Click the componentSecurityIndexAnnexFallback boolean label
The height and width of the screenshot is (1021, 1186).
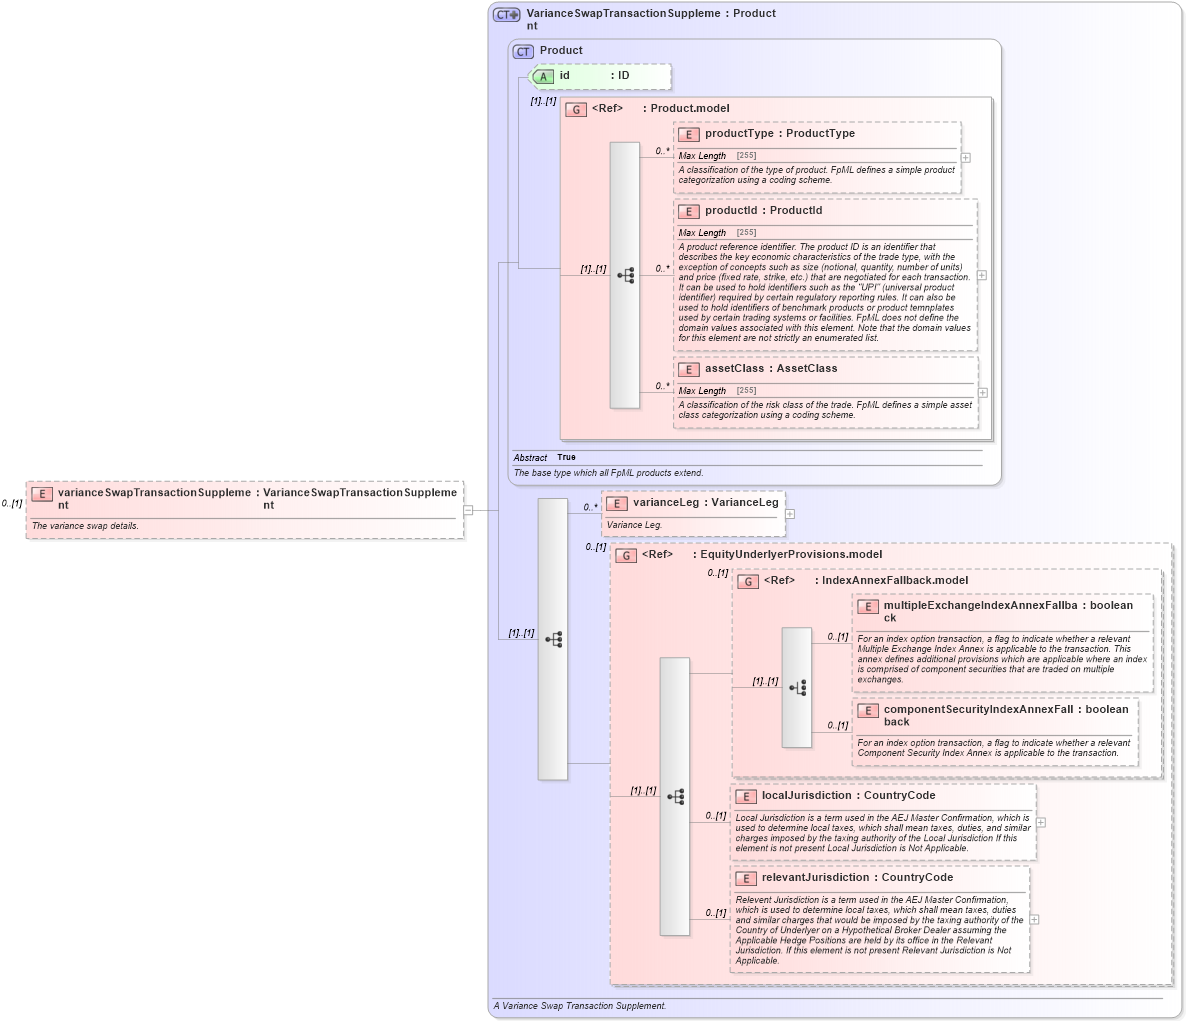click(1006, 716)
